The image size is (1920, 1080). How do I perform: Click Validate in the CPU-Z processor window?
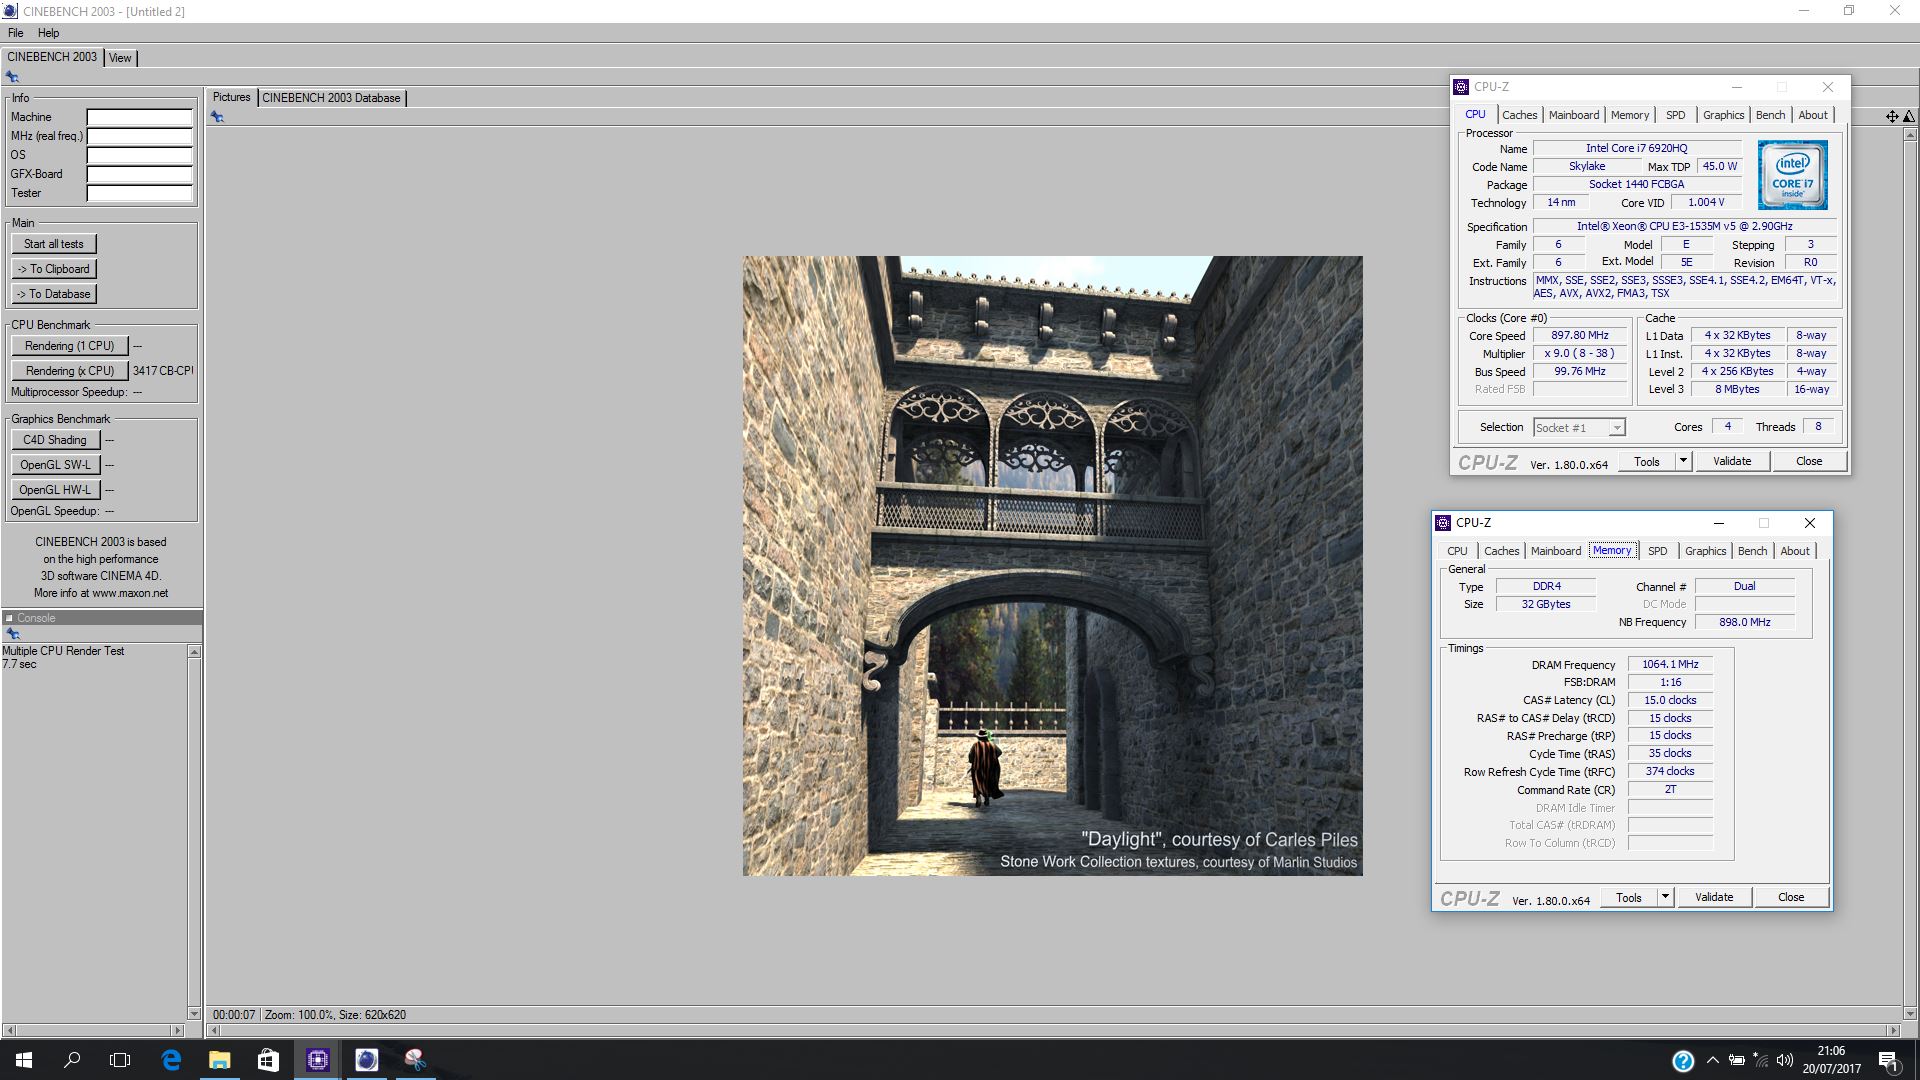[1732, 461]
